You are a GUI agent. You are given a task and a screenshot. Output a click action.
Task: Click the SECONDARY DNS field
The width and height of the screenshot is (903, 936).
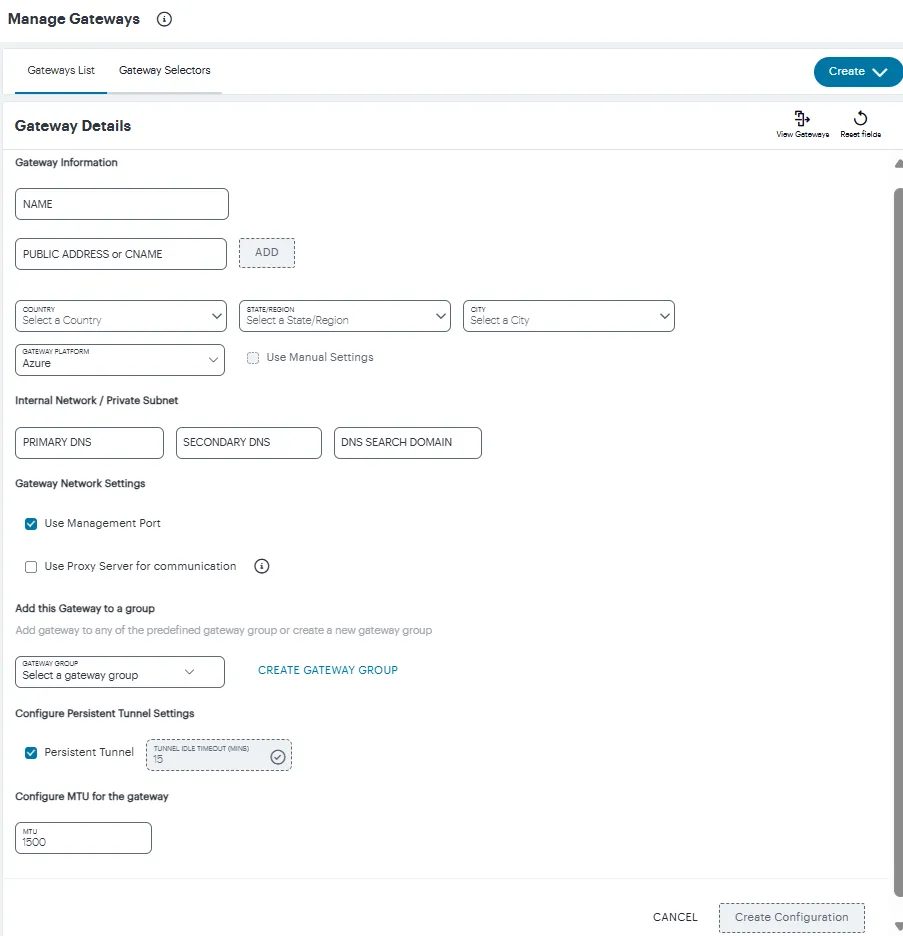[249, 443]
